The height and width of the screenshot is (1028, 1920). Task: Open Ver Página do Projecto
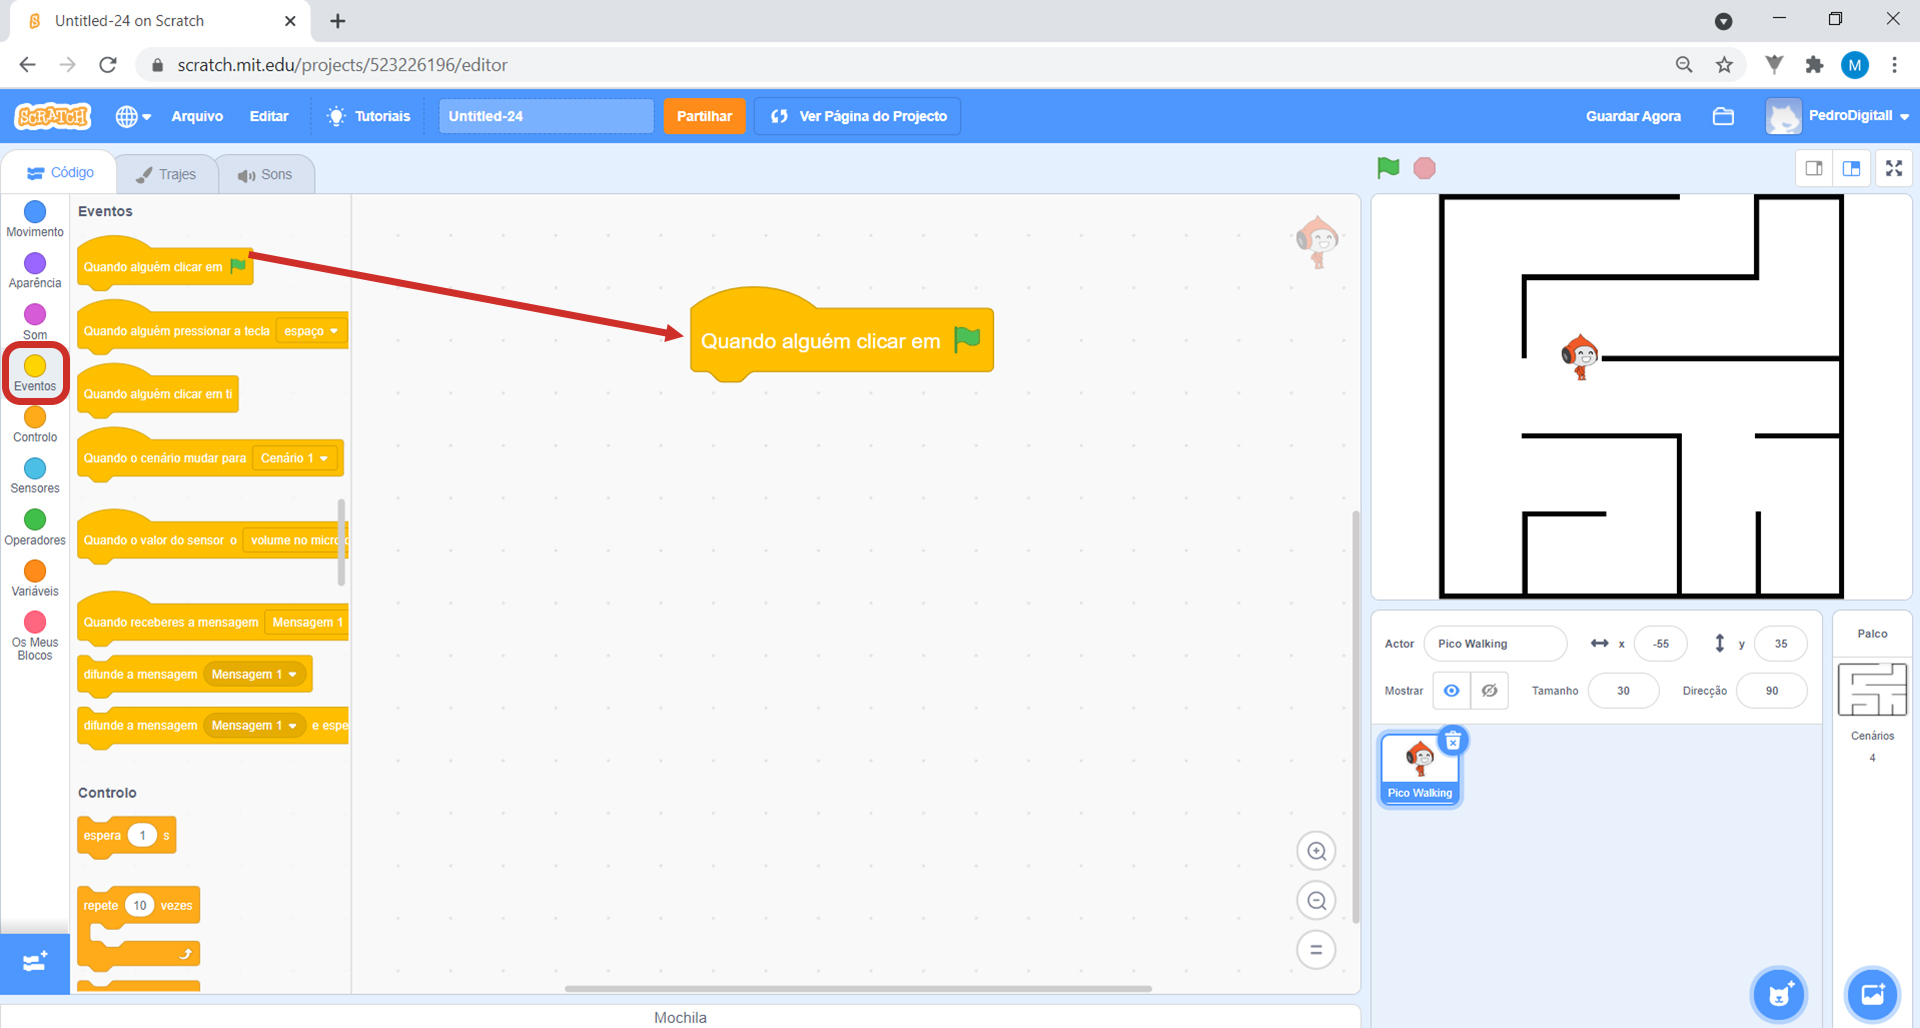[858, 116]
